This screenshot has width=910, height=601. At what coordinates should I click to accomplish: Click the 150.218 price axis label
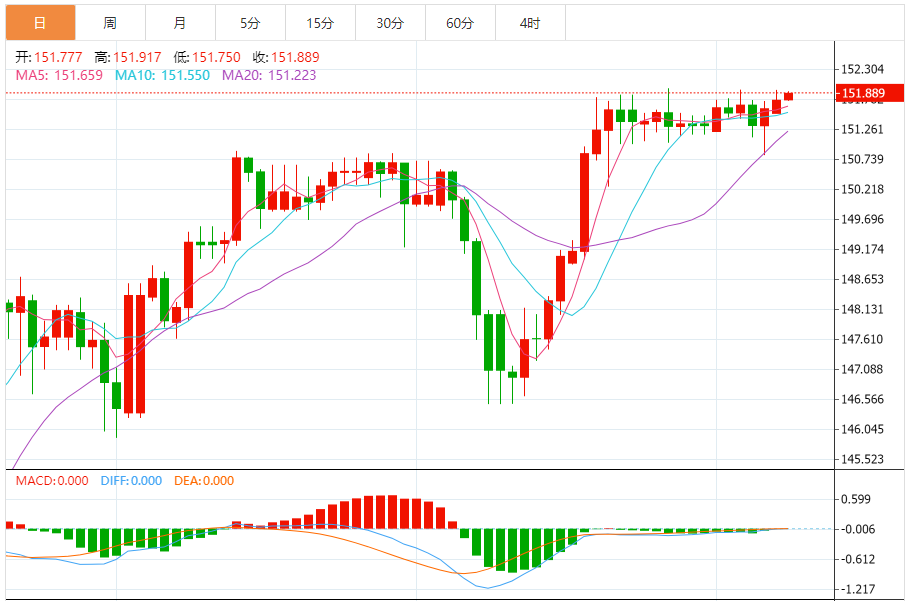tap(862, 190)
